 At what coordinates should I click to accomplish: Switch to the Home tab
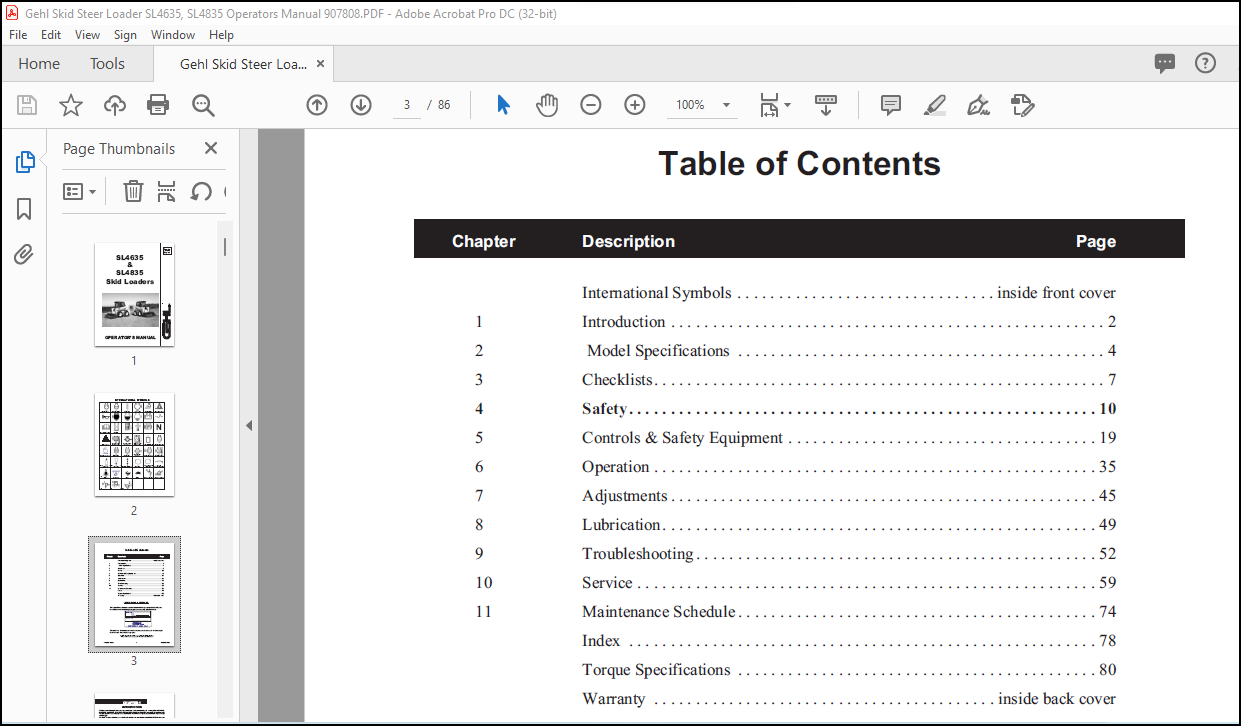(x=39, y=63)
